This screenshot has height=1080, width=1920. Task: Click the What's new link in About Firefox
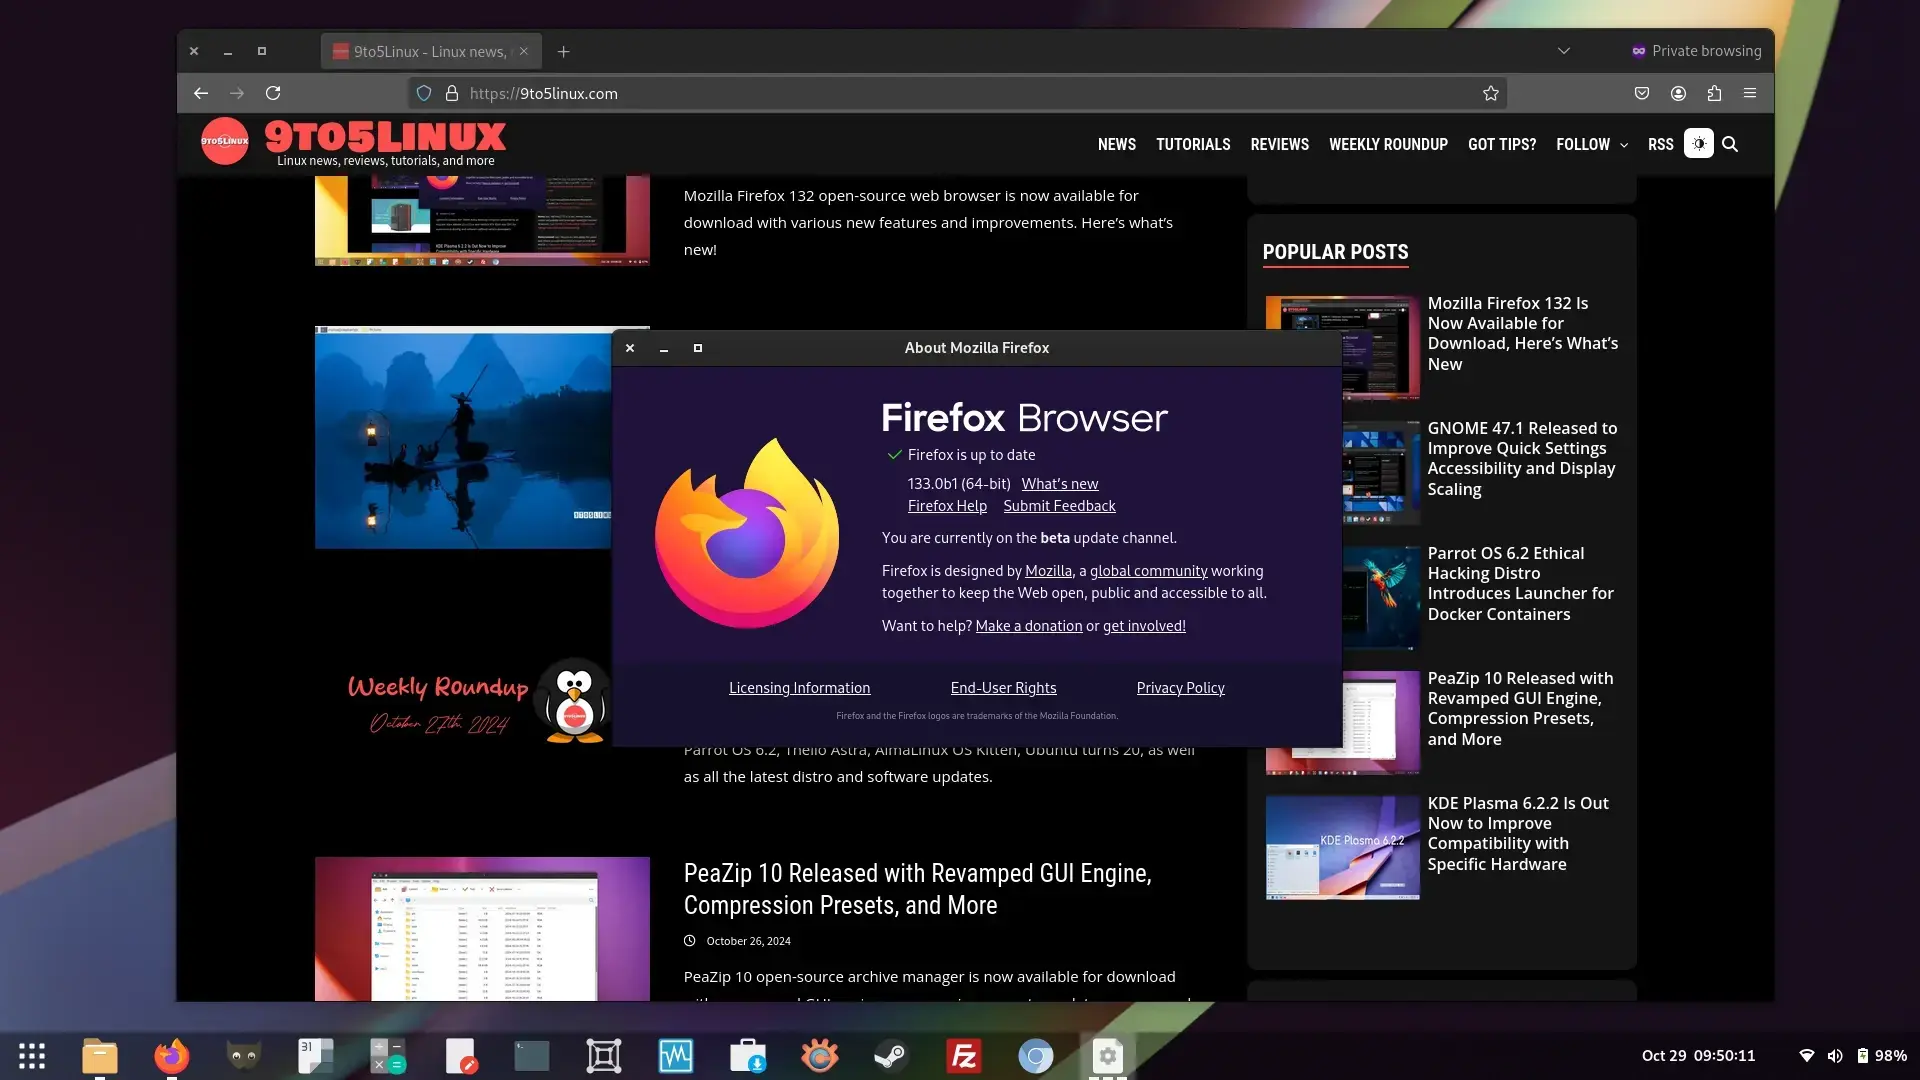(x=1060, y=483)
